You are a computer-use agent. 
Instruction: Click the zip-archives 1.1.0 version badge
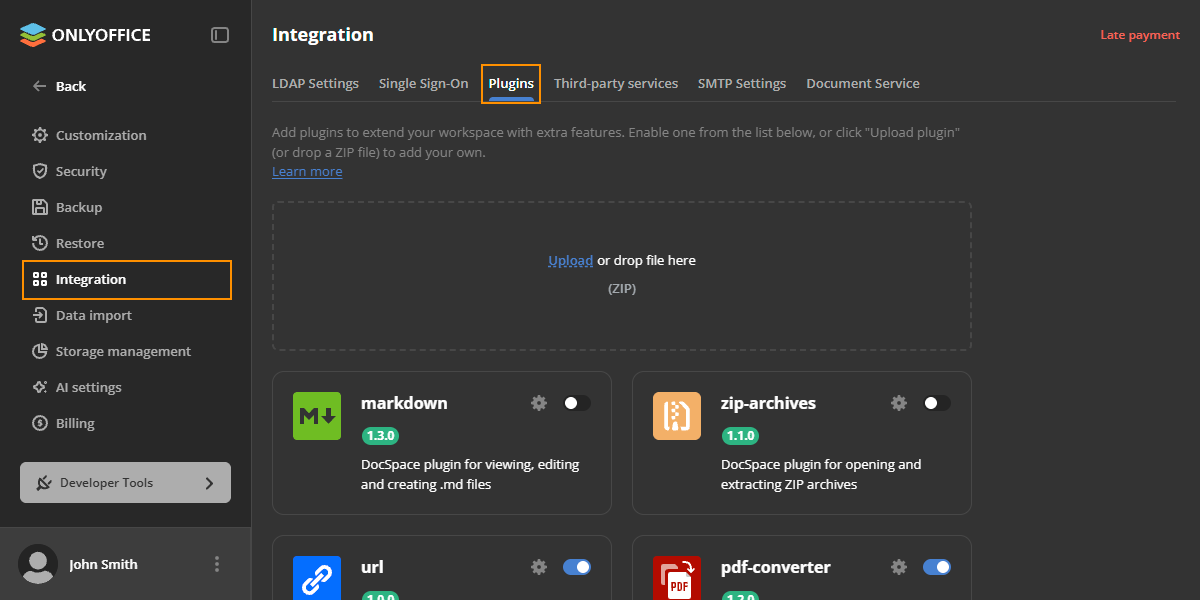[740, 436]
